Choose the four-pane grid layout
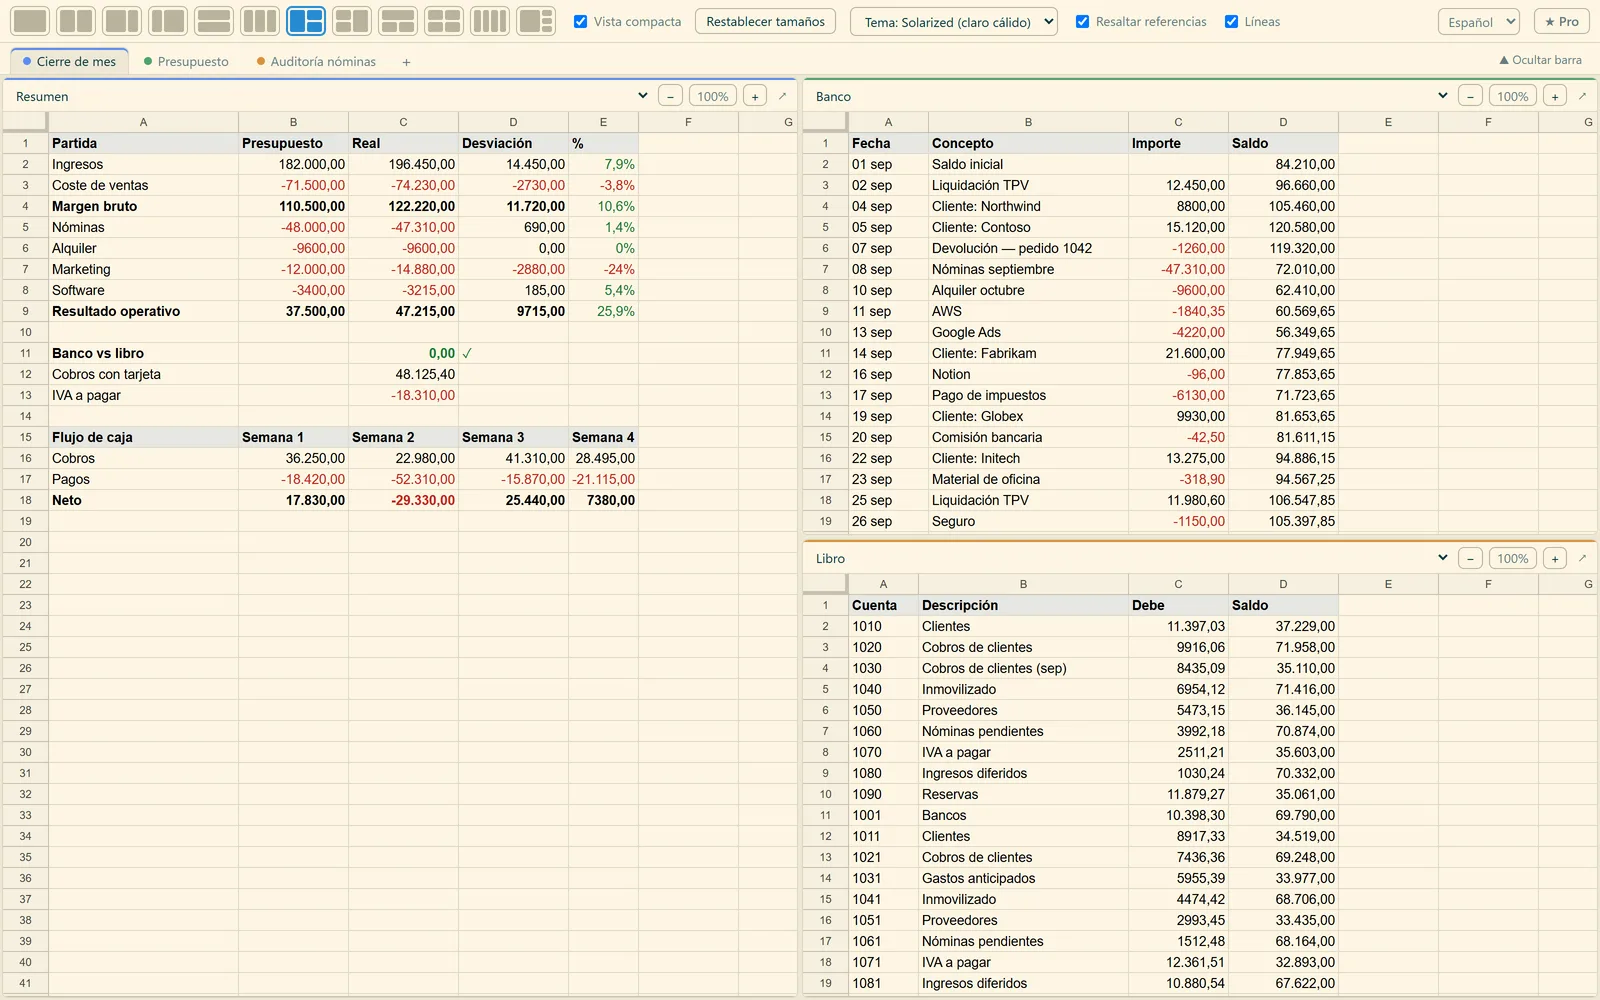 click(444, 21)
